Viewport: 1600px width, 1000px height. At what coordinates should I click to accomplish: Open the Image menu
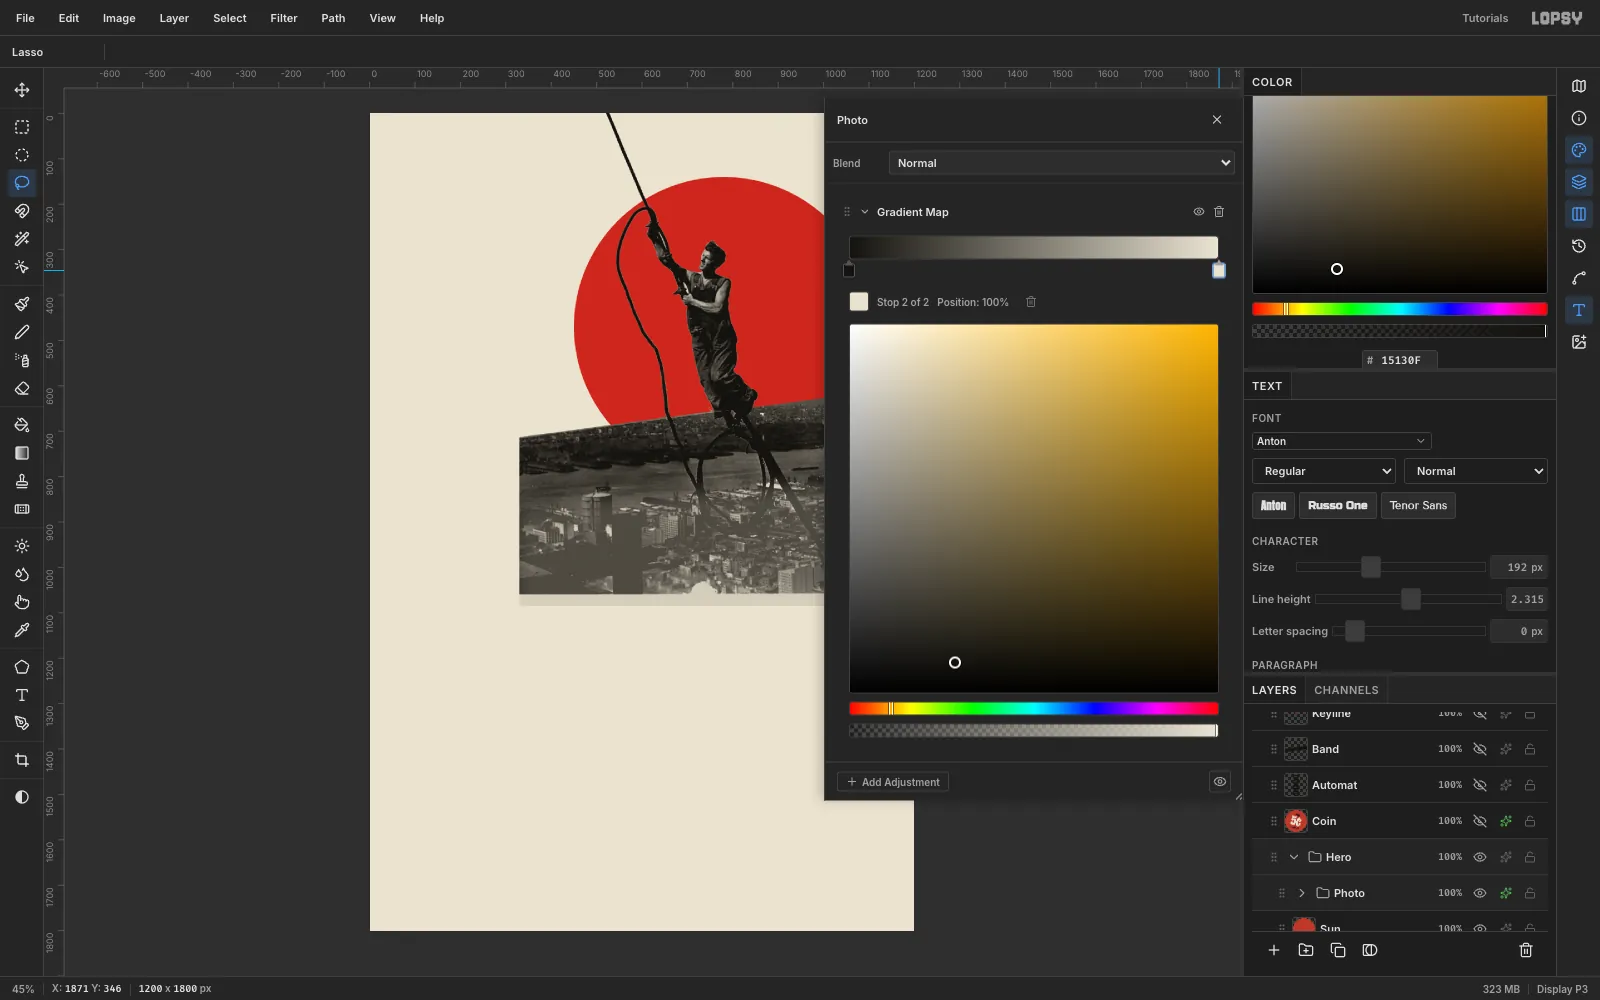pyautogui.click(x=119, y=18)
